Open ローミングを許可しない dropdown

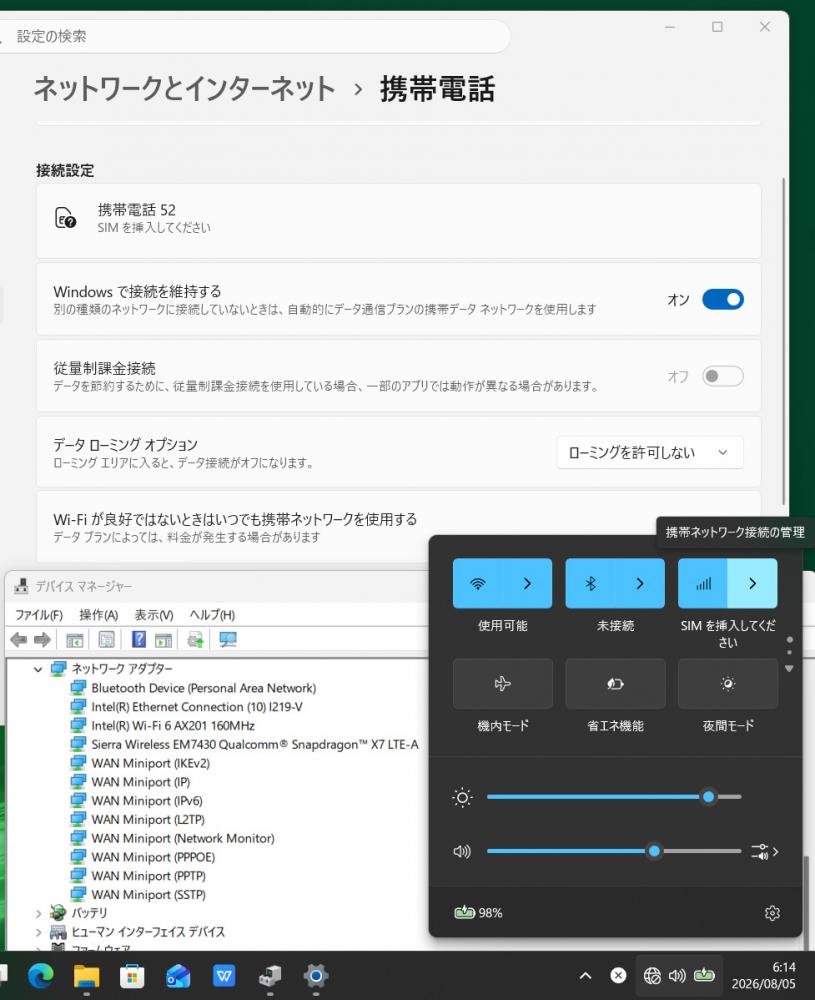tap(649, 452)
